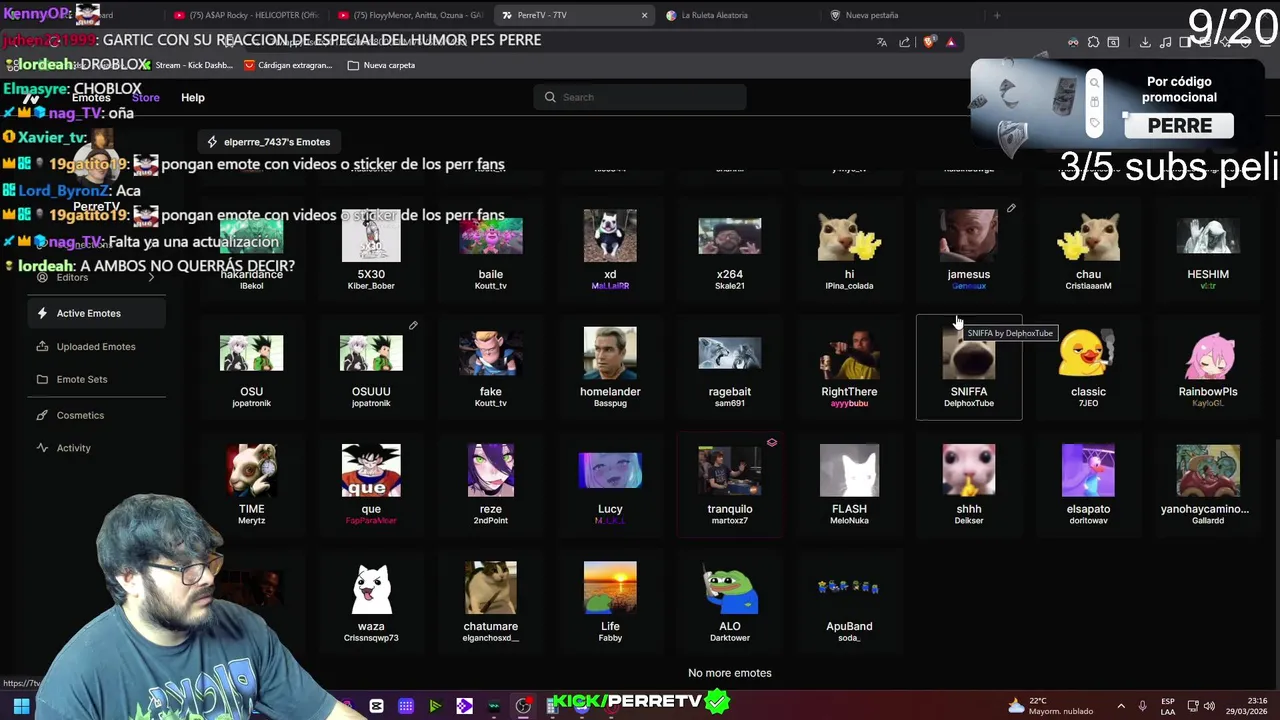The width and height of the screenshot is (1280, 720).
Task: Open the tranquilo emote
Action: tap(730, 485)
